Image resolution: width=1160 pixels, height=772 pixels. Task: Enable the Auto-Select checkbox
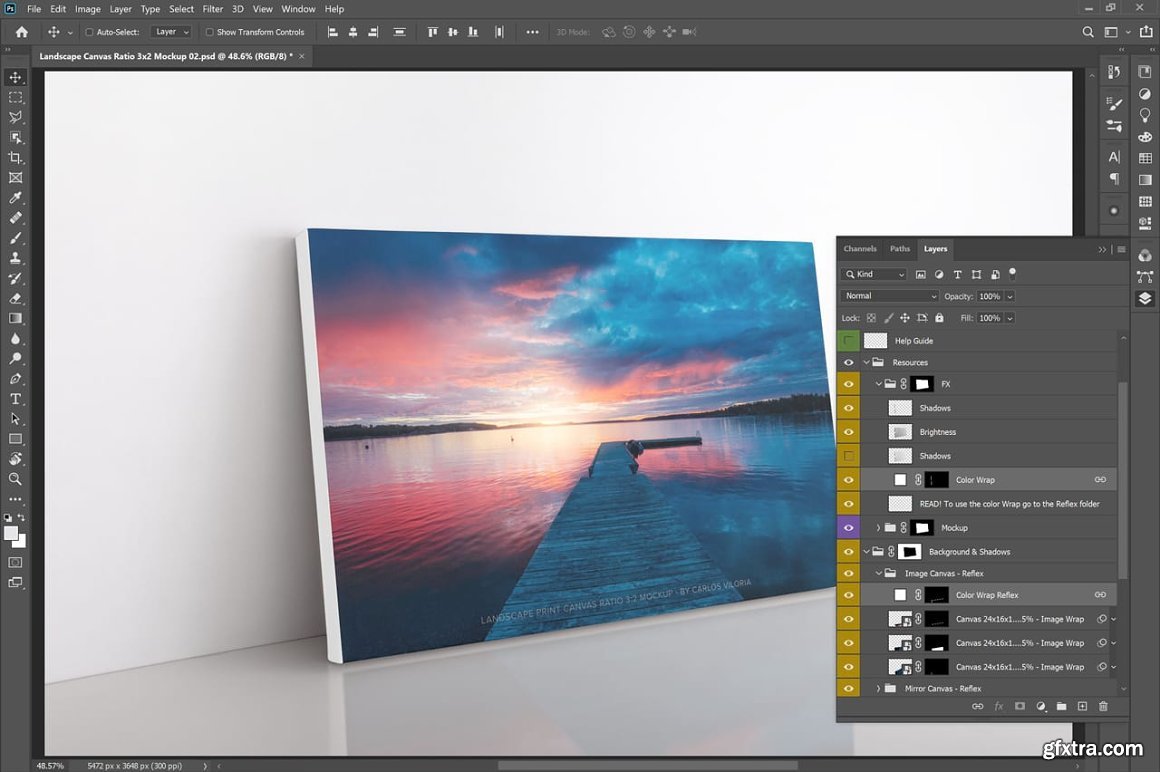pos(89,32)
